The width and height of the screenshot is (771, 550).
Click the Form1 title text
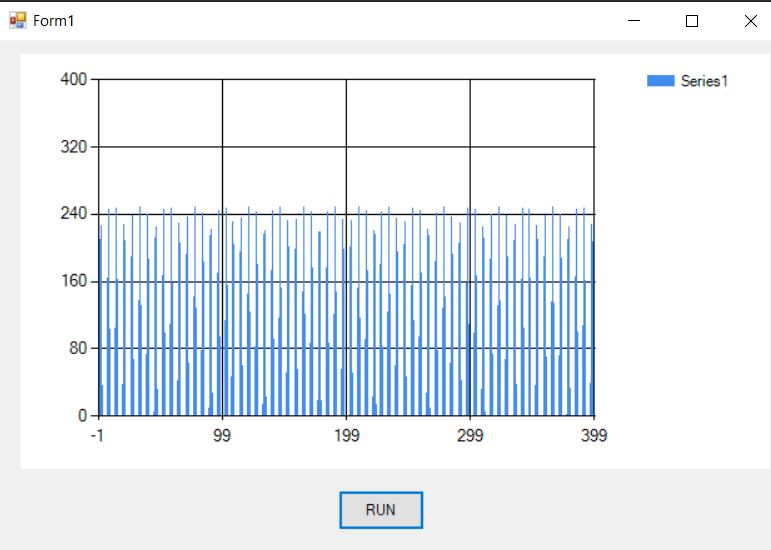coord(54,21)
